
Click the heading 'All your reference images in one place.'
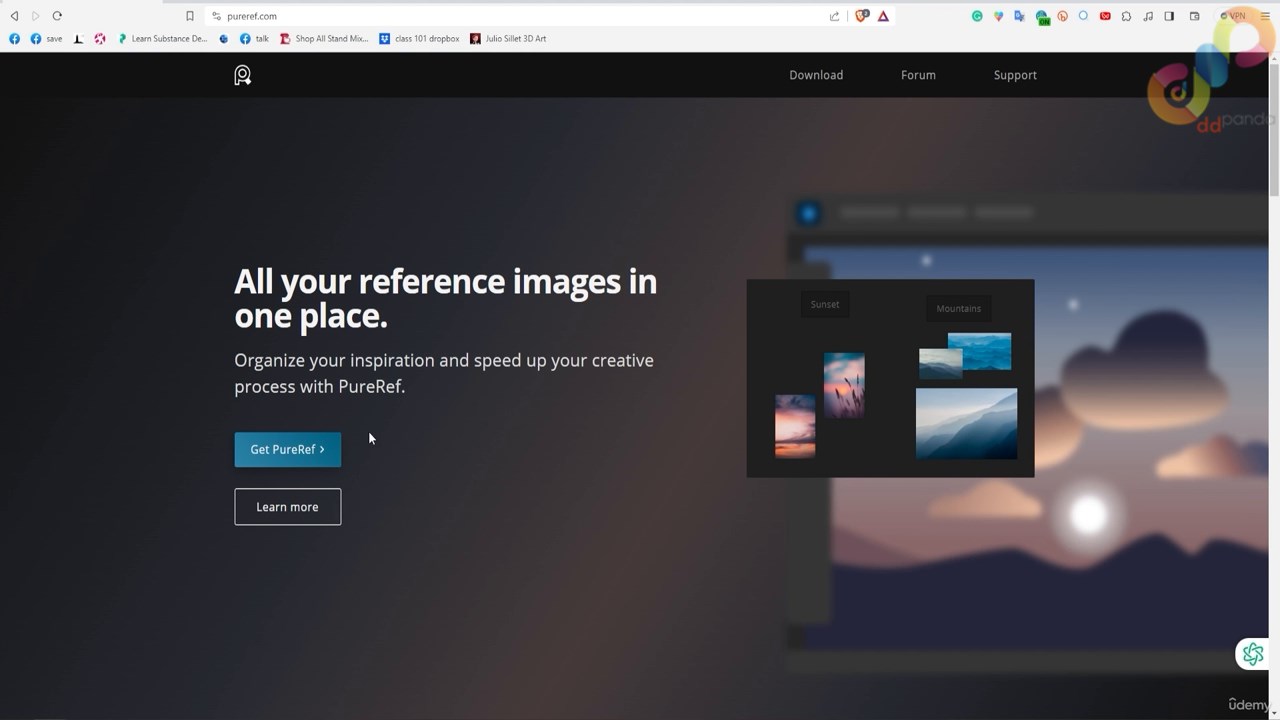click(445, 298)
